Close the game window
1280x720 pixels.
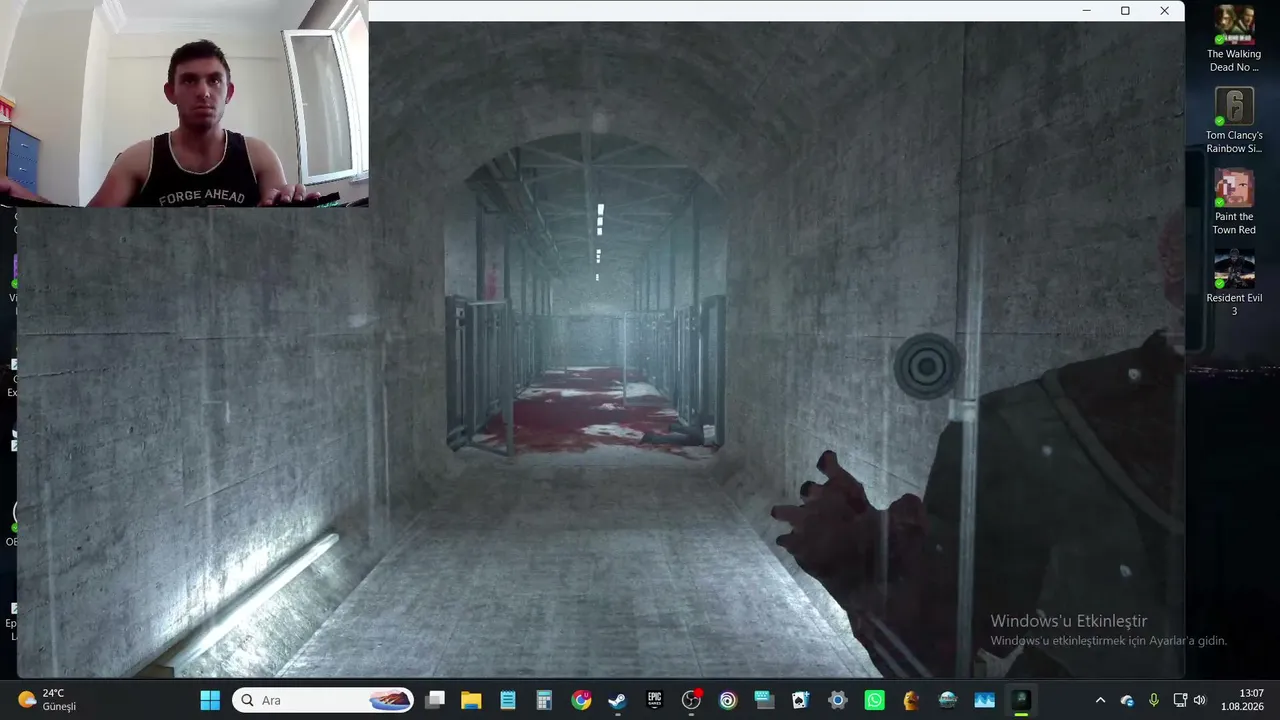pyautogui.click(x=1164, y=11)
